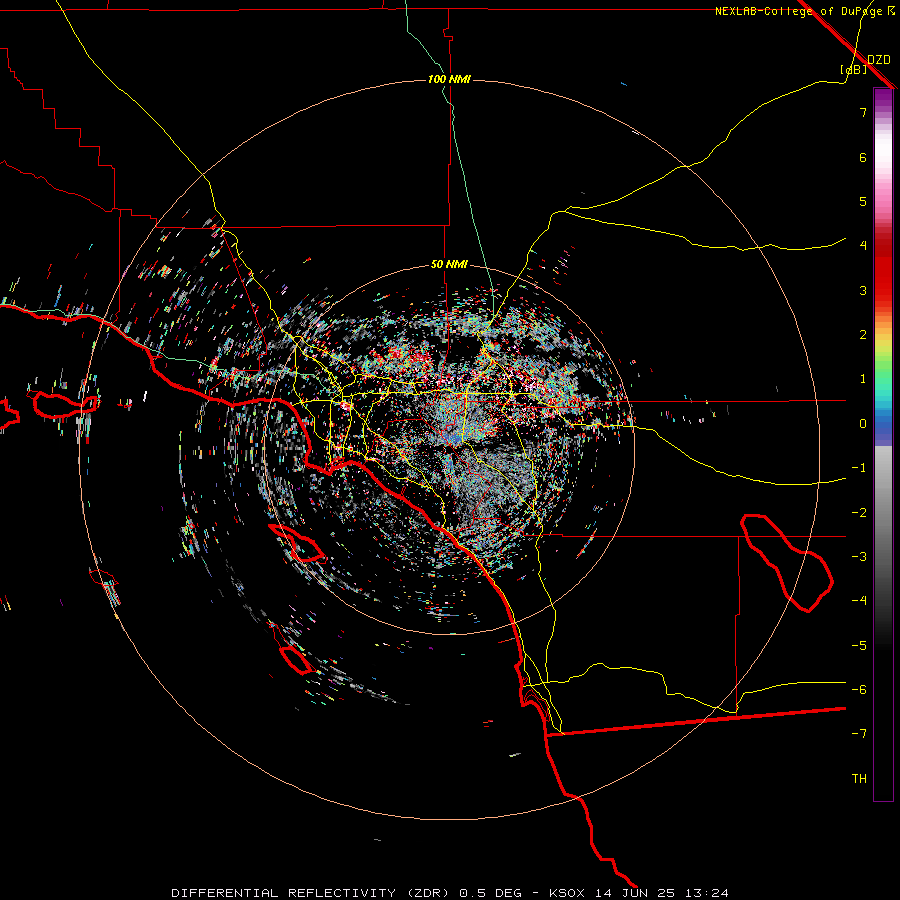This screenshot has height=900, width=900.
Task: Click the -5 value on the color scale
Action: coord(859,646)
